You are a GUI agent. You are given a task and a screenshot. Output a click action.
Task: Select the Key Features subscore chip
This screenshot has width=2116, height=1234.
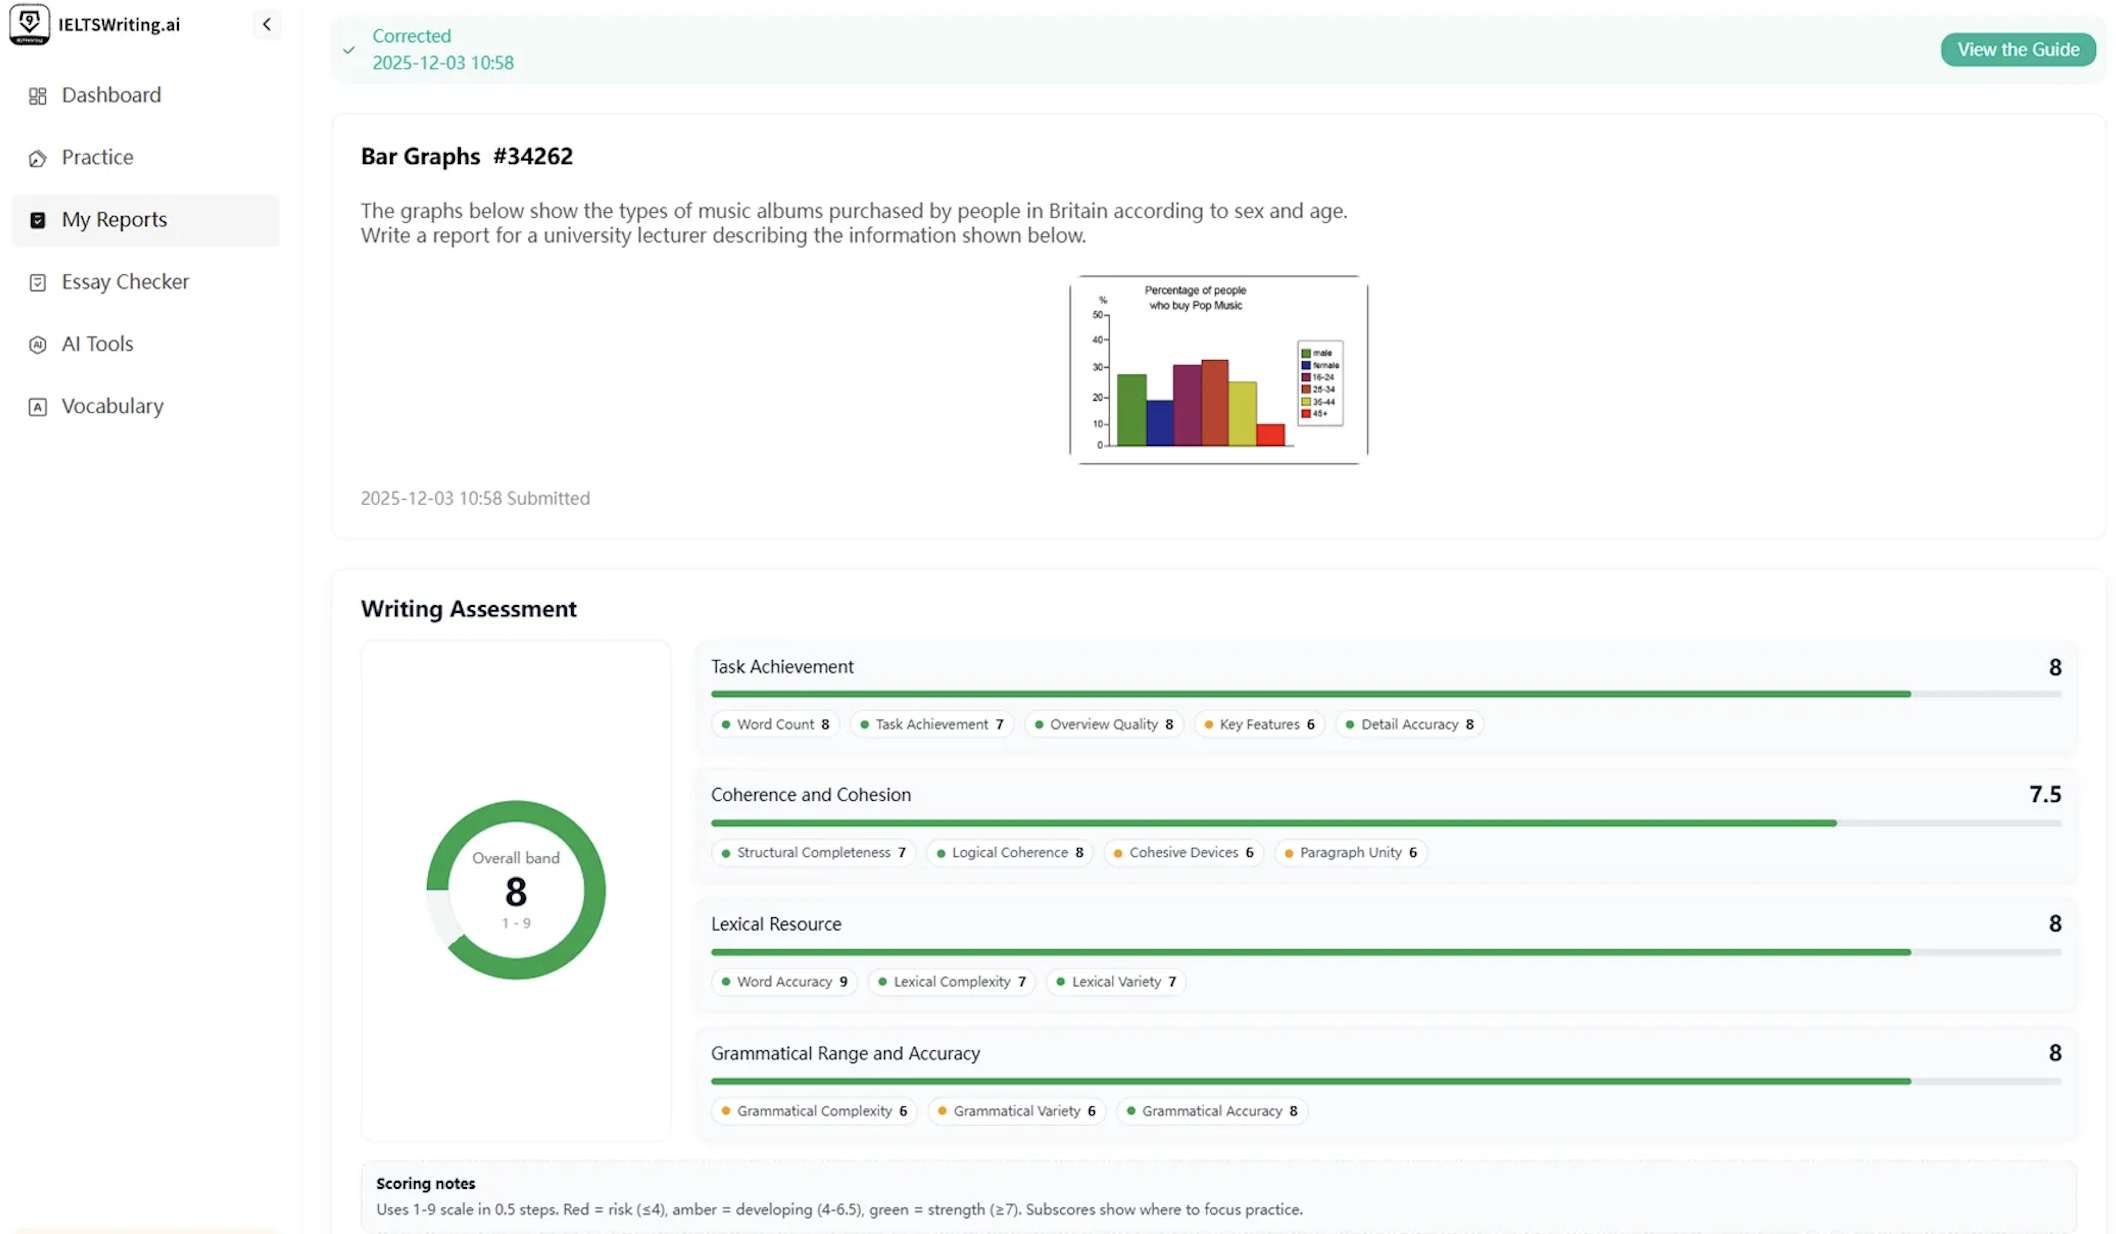click(1259, 724)
